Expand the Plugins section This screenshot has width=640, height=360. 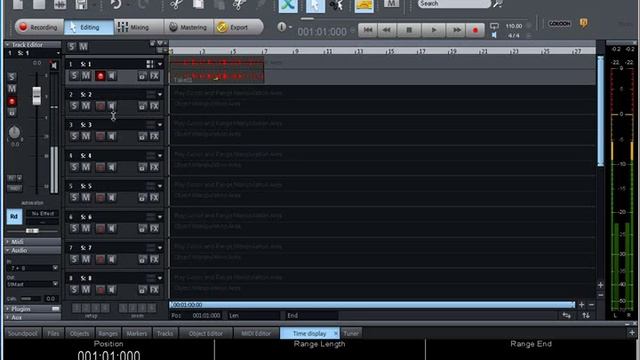point(33,309)
